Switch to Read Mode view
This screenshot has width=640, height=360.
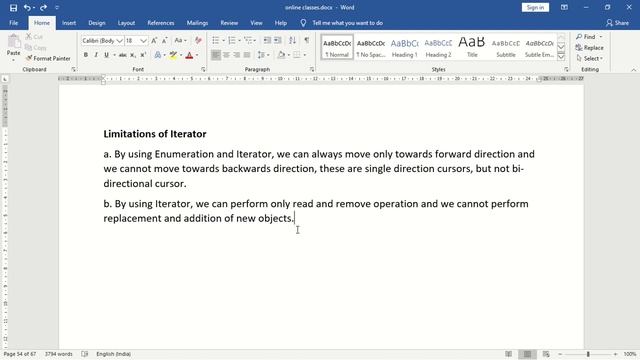tap(508, 354)
